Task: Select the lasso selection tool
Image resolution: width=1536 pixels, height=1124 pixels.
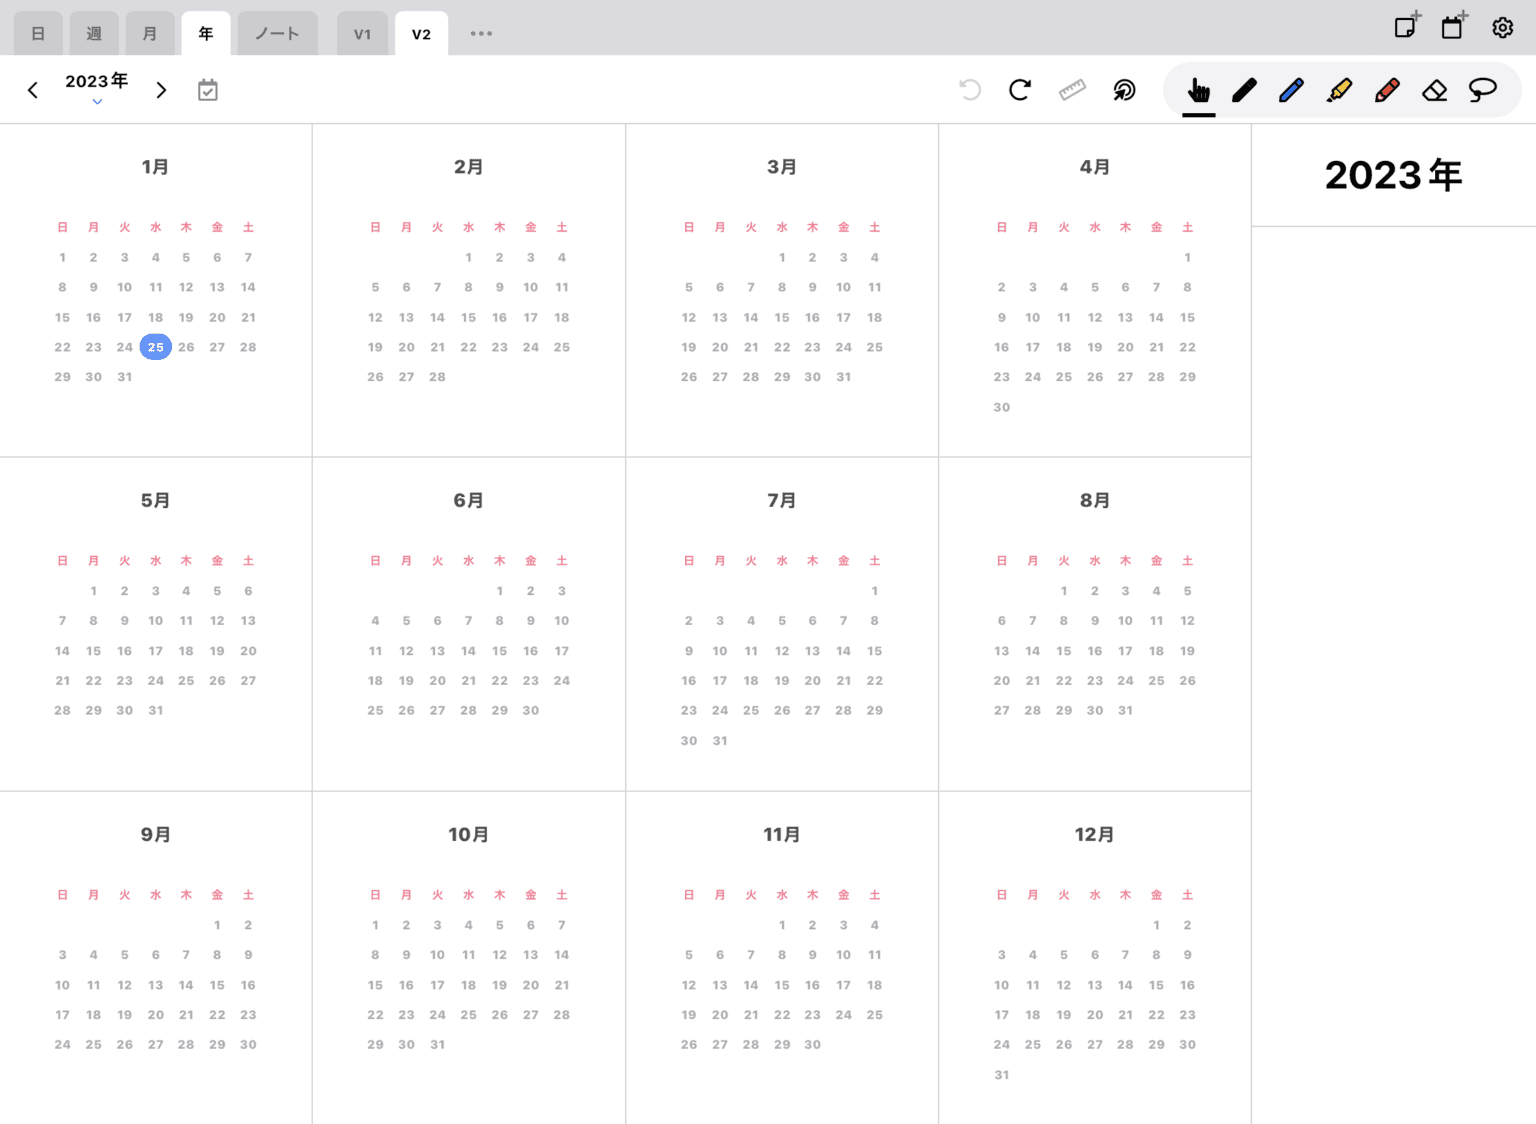Action: [1482, 90]
